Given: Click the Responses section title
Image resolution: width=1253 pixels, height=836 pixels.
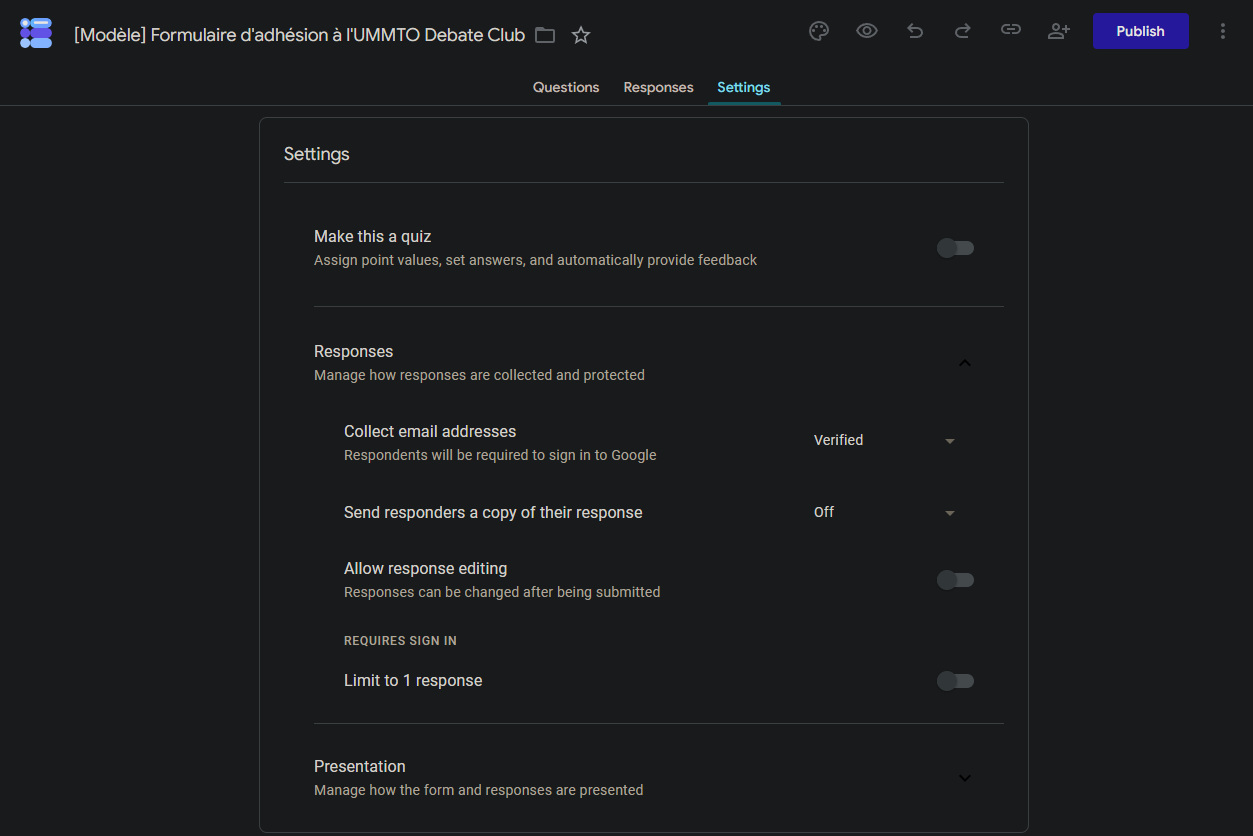Looking at the screenshot, I should (x=354, y=352).
